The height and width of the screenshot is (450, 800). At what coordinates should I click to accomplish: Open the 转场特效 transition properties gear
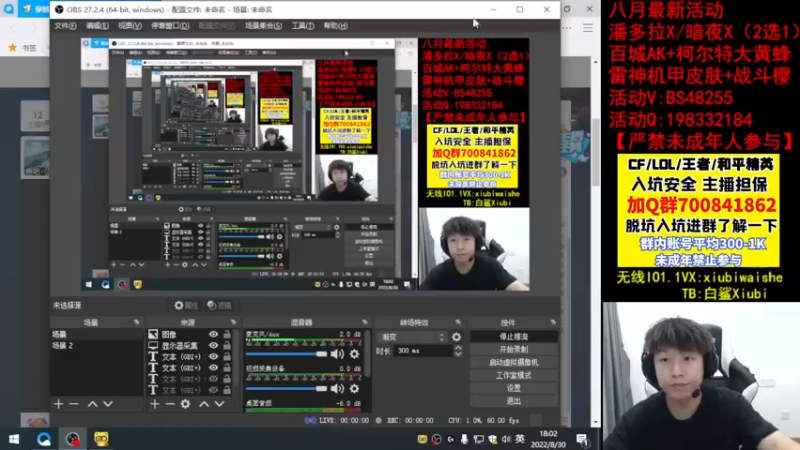tap(456, 337)
